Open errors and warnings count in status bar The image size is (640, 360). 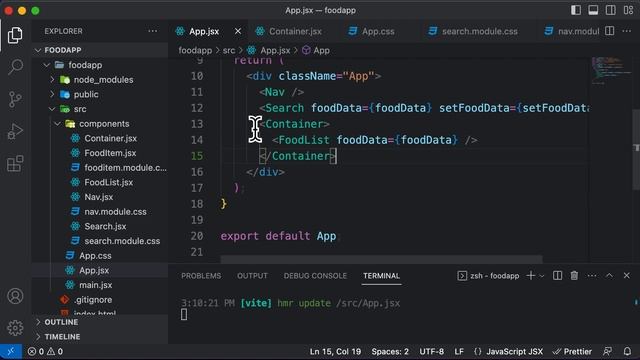(45, 351)
